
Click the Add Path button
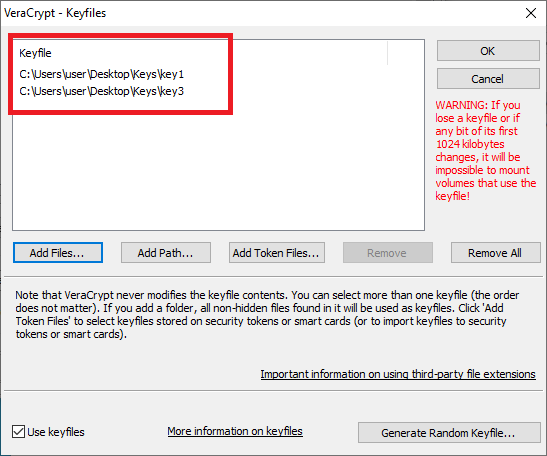pyautogui.click(x=166, y=253)
